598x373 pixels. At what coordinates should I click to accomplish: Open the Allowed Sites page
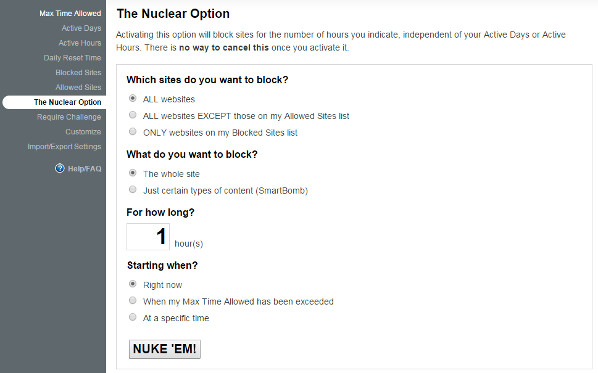(78, 87)
